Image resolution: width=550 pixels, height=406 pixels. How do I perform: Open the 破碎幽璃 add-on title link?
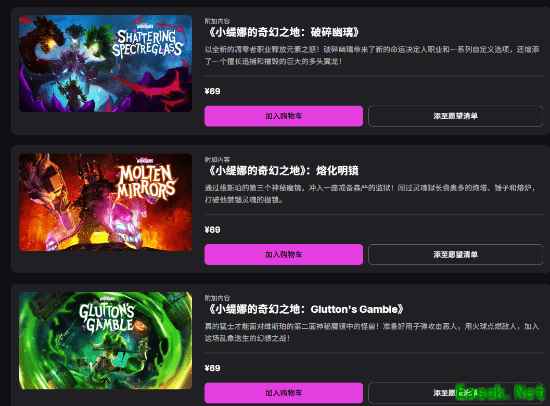284,32
